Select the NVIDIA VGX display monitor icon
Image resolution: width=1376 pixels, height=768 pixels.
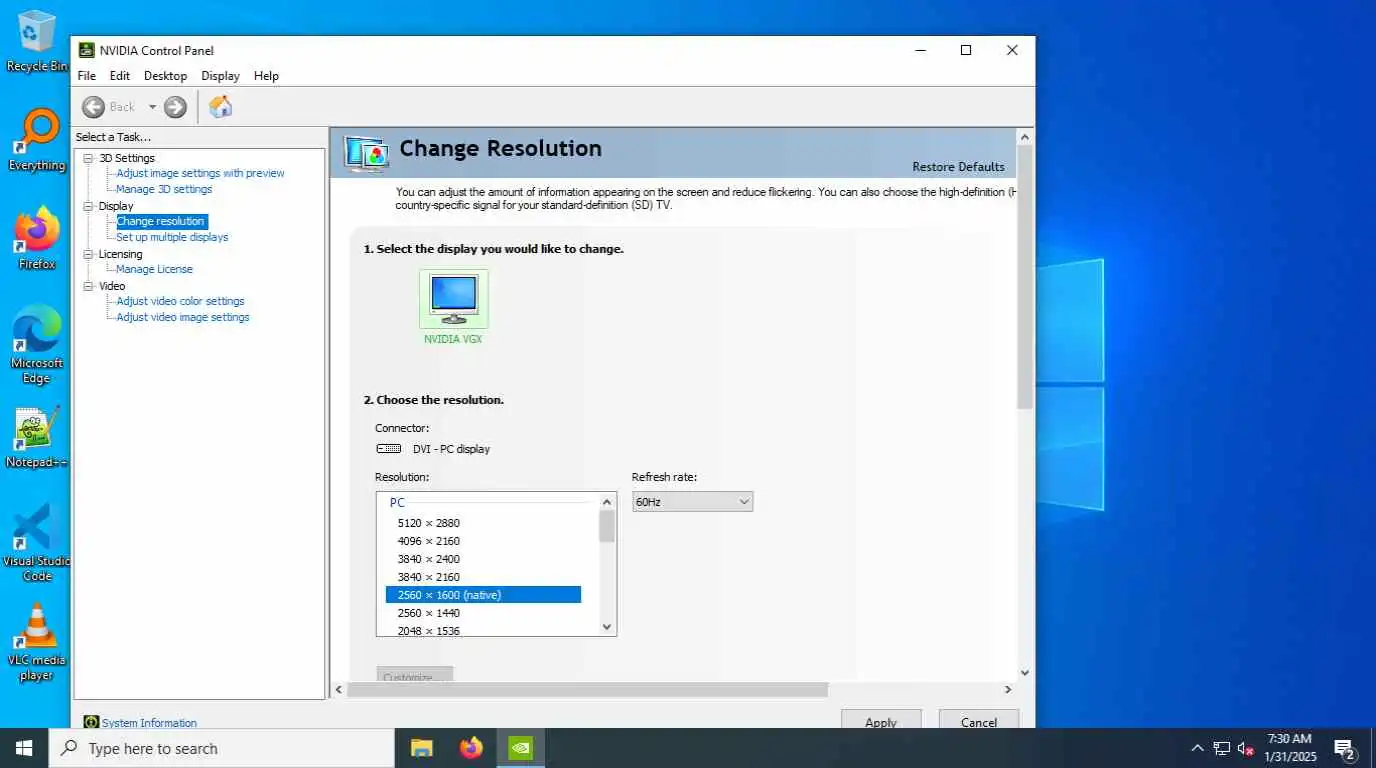click(453, 298)
